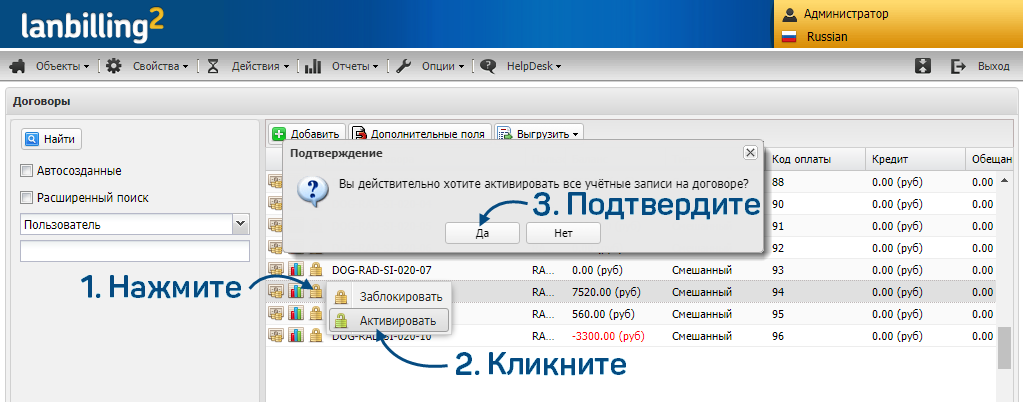Click coins icon in row with 7520.00 balance

click(x=276, y=292)
